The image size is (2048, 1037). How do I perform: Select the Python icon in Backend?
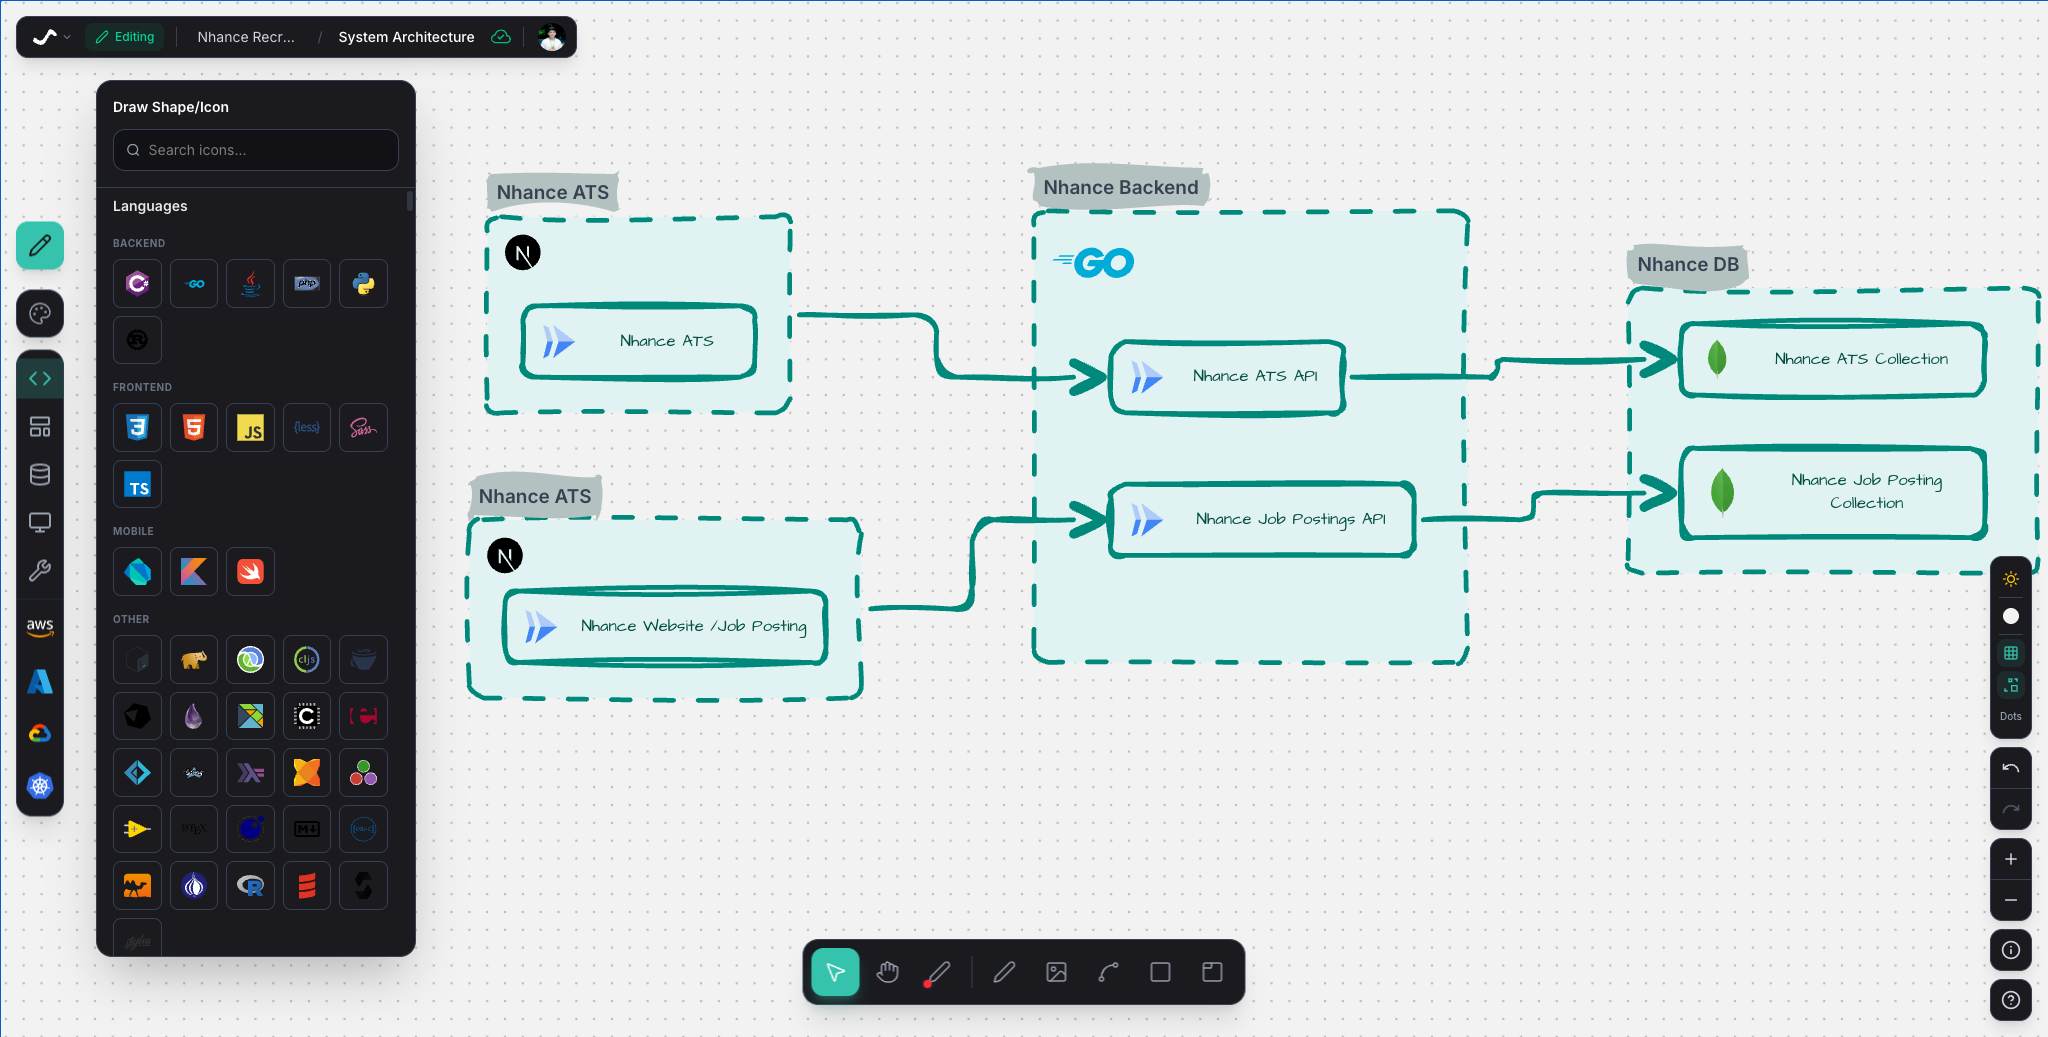[363, 284]
